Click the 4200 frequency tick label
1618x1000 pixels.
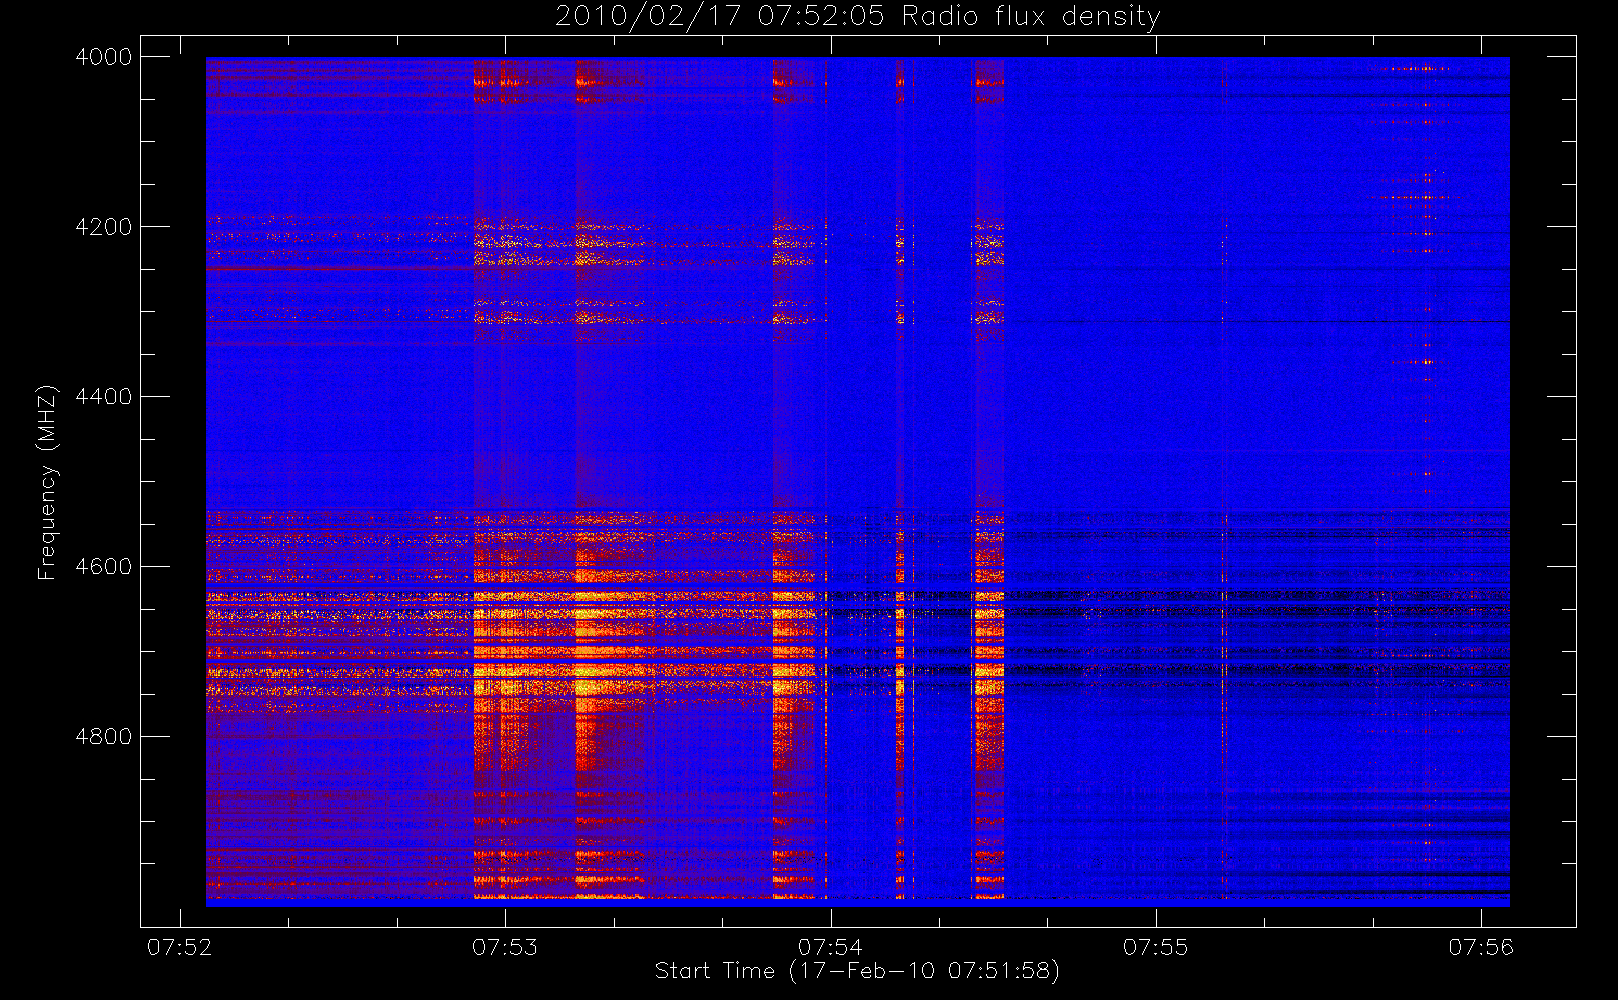tap(104, 227)
